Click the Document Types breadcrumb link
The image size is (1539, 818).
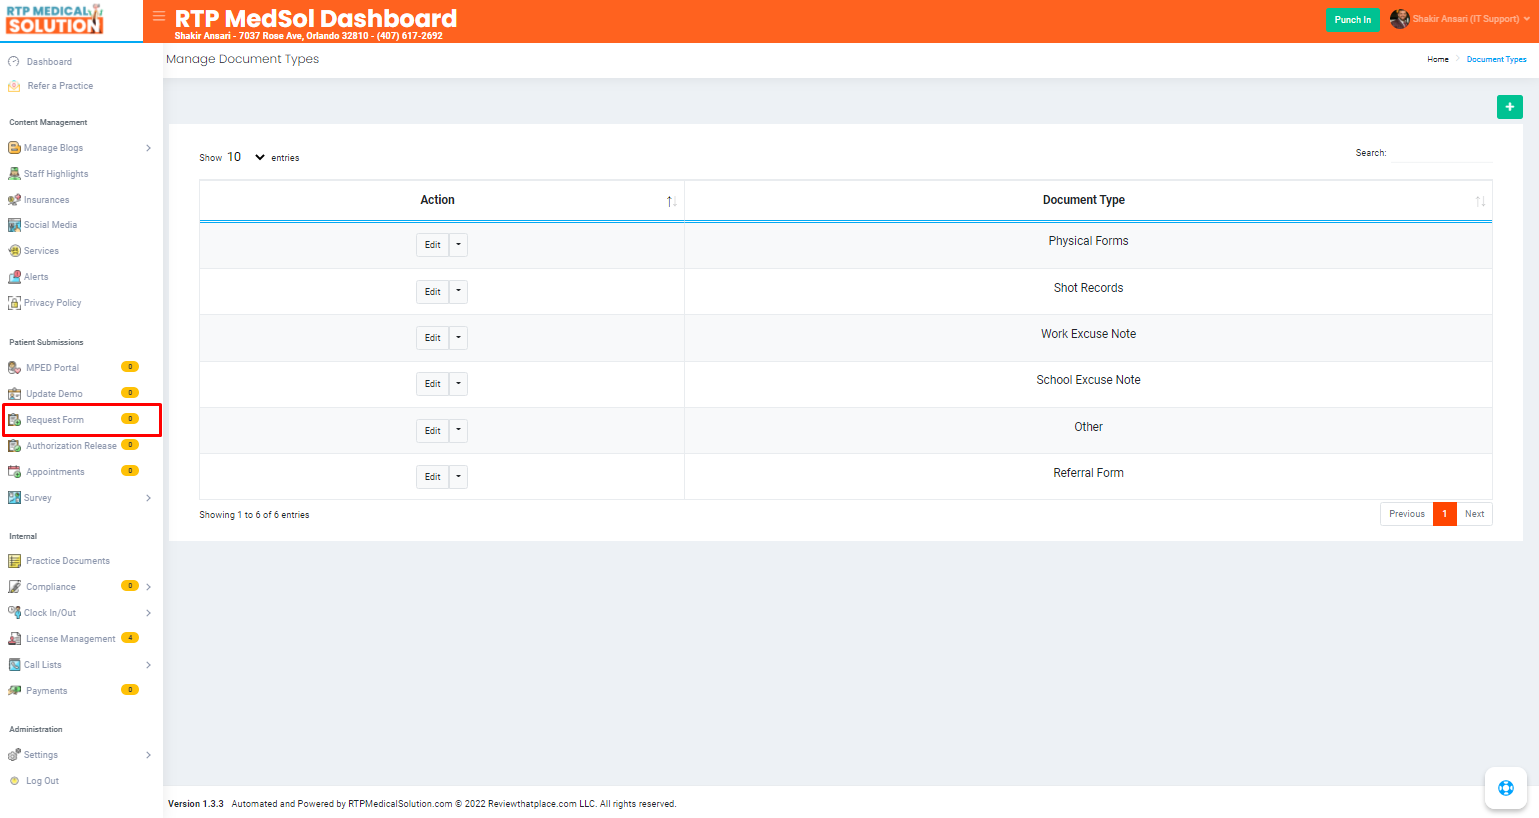[x=1496, y=59]
